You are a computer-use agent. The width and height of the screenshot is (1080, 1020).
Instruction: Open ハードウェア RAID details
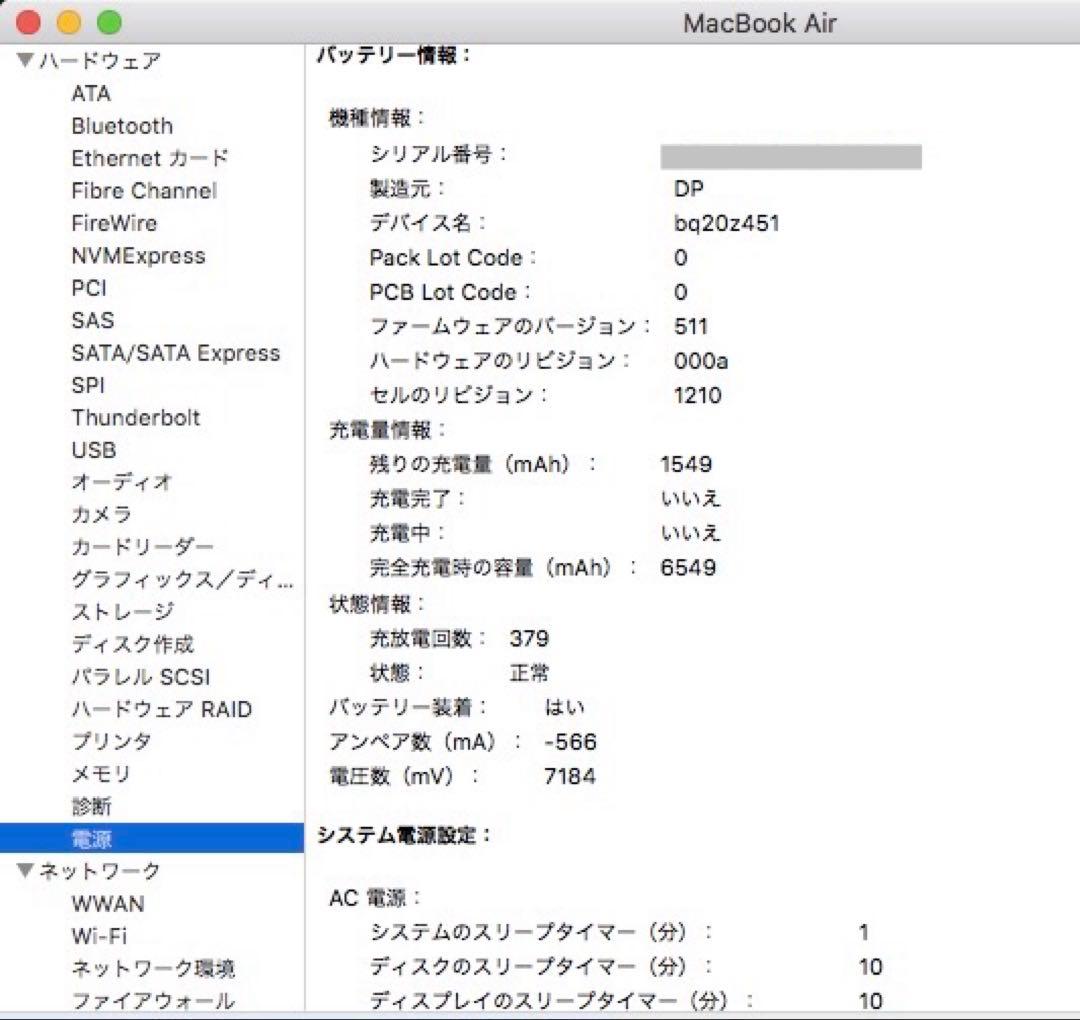point(162,708)
